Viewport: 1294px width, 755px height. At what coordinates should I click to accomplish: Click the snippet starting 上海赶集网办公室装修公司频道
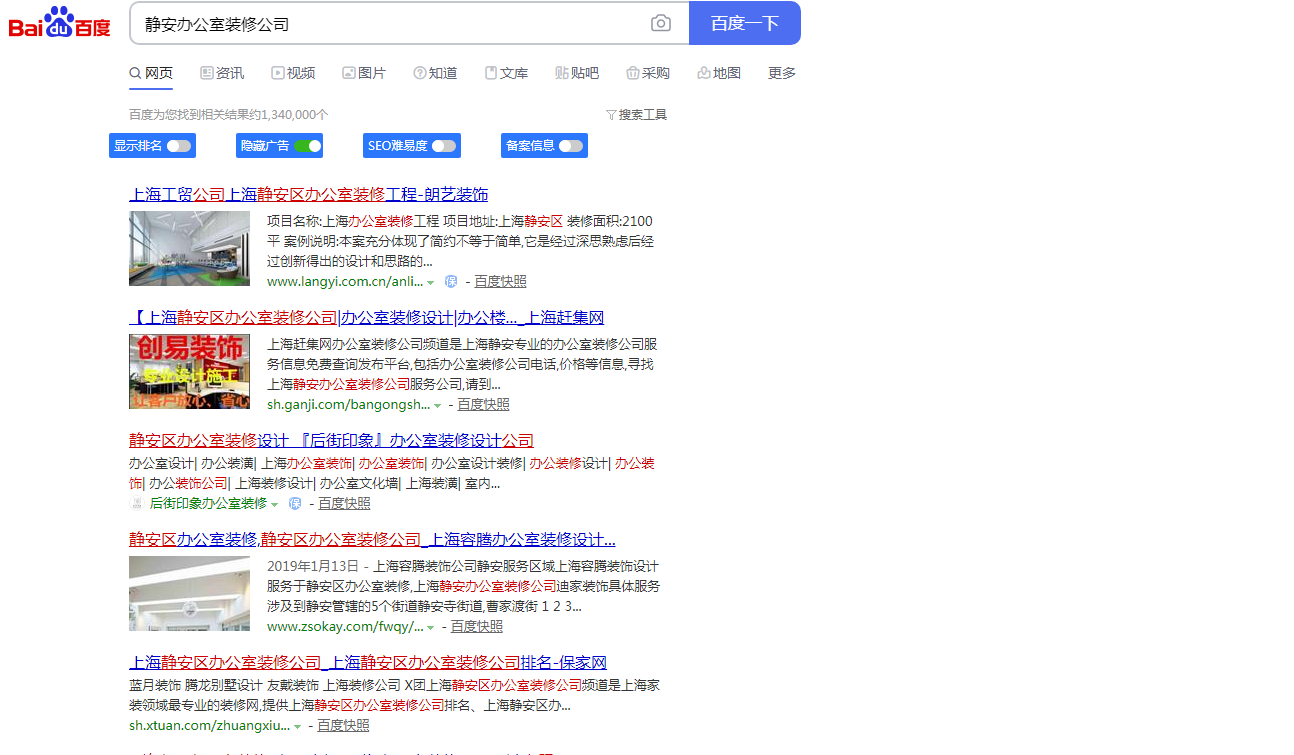coord(462,364)
